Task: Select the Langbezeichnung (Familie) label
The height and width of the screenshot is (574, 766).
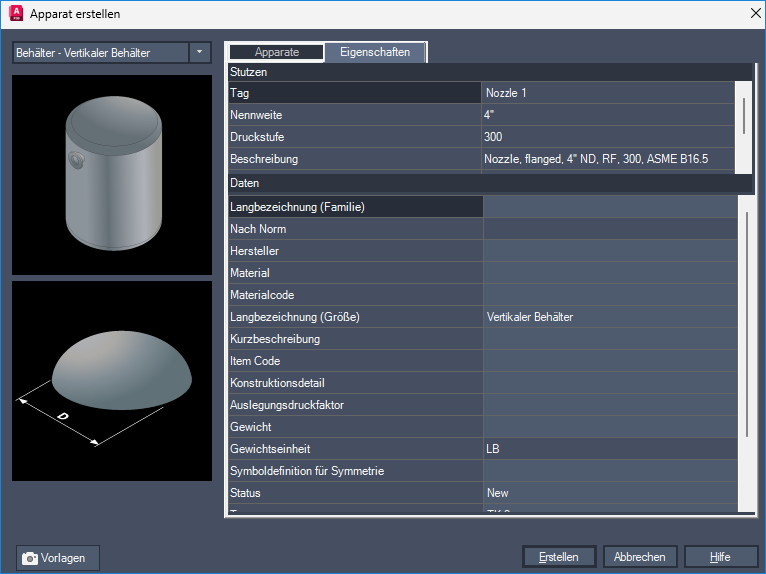Action: [x=356, y=207]
